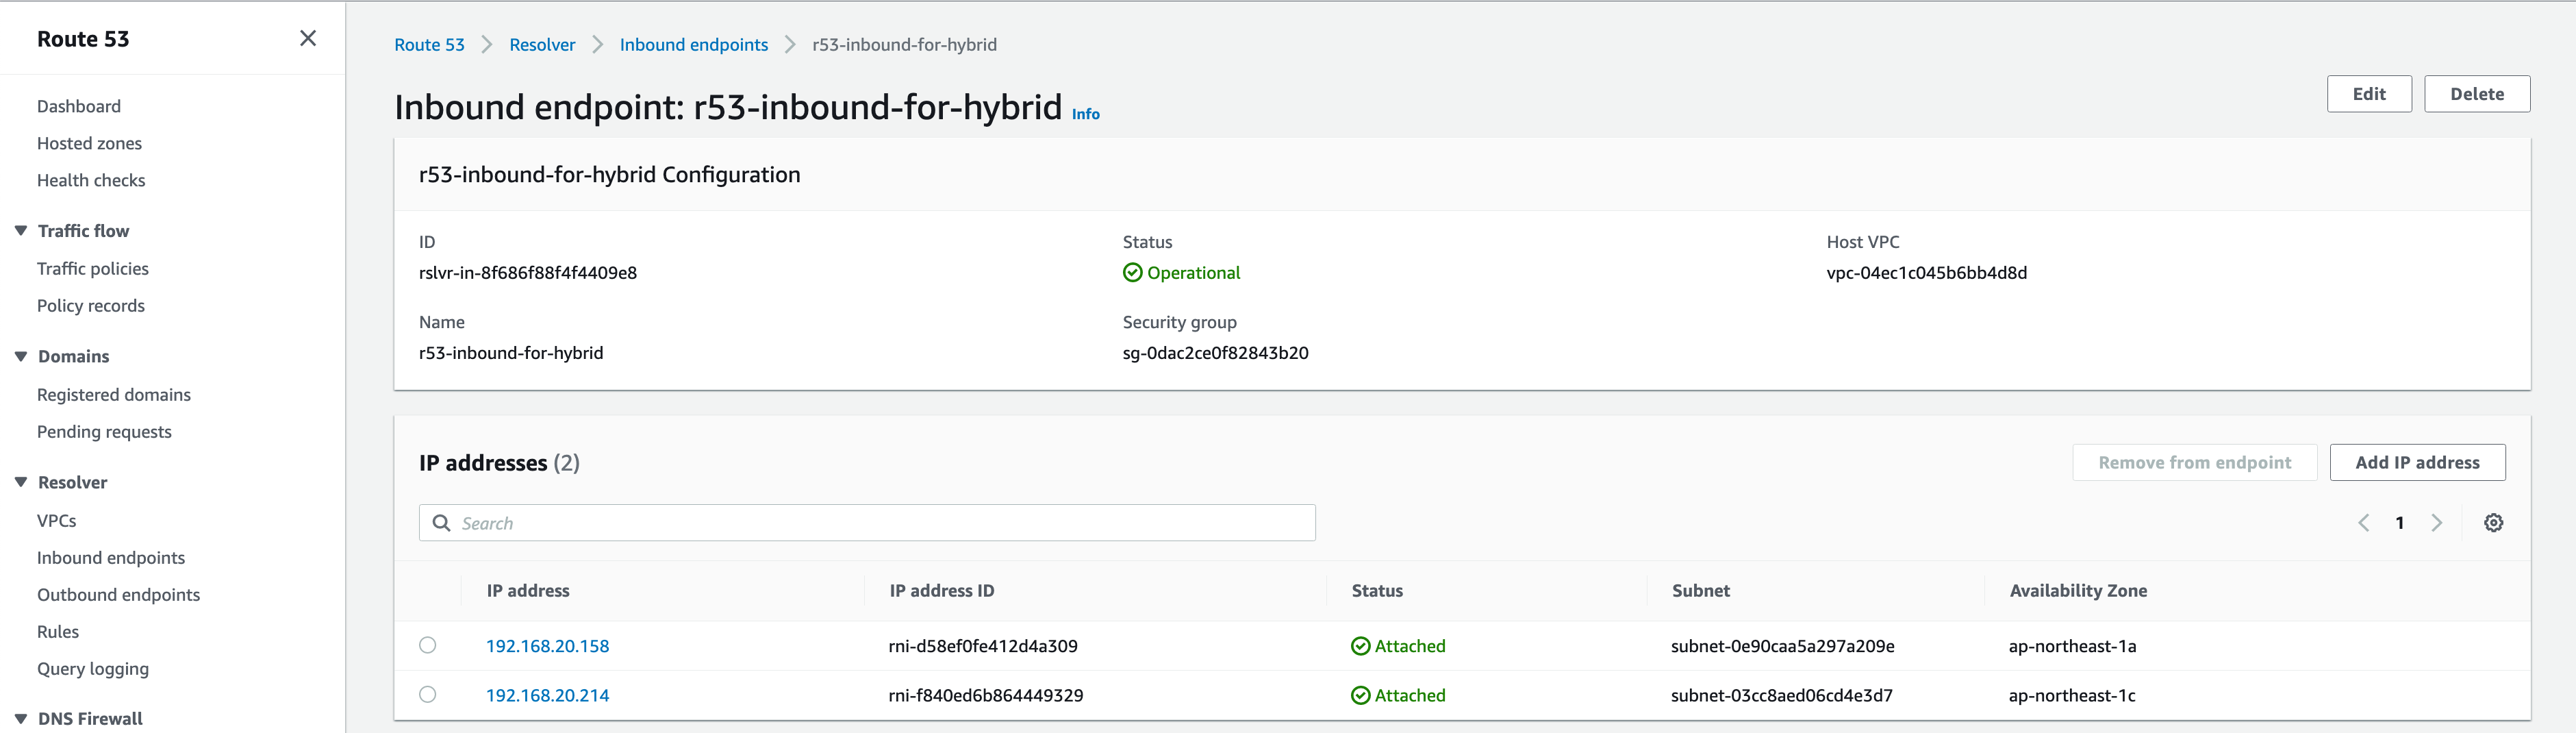The height and width of the screenshot is (733, 2576).
Task: Open Query logging in sidebar
Action: tap(93, 669)
